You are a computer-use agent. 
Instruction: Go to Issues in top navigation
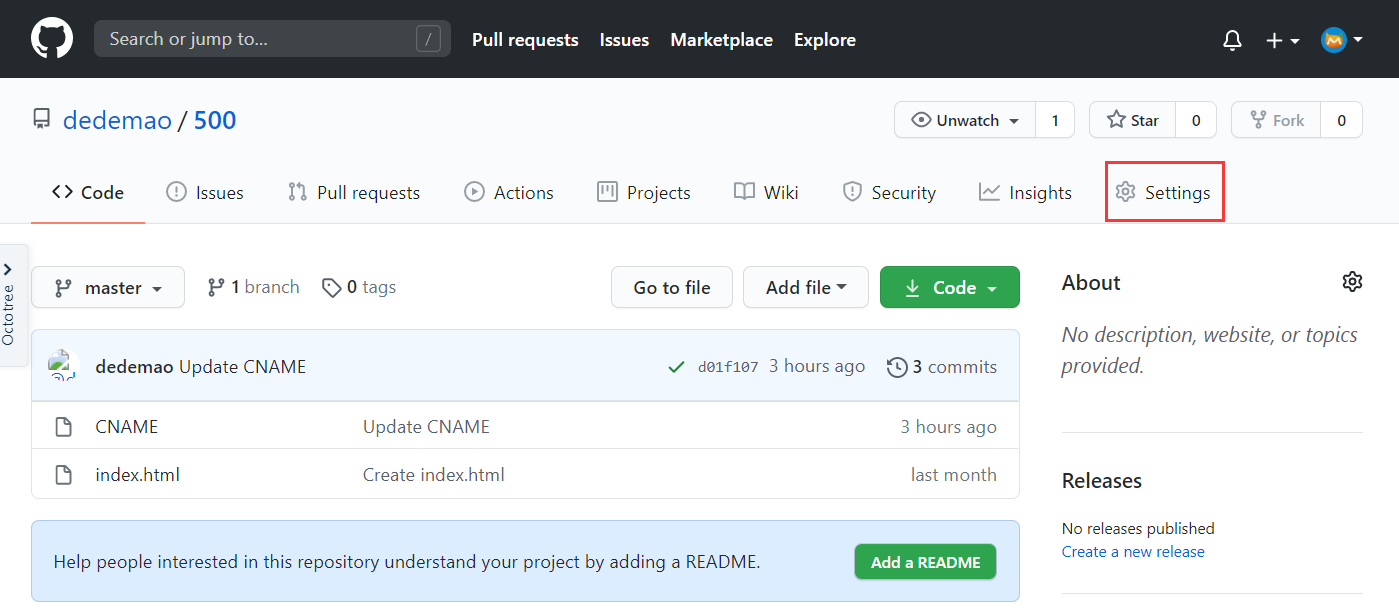point(624,40)
